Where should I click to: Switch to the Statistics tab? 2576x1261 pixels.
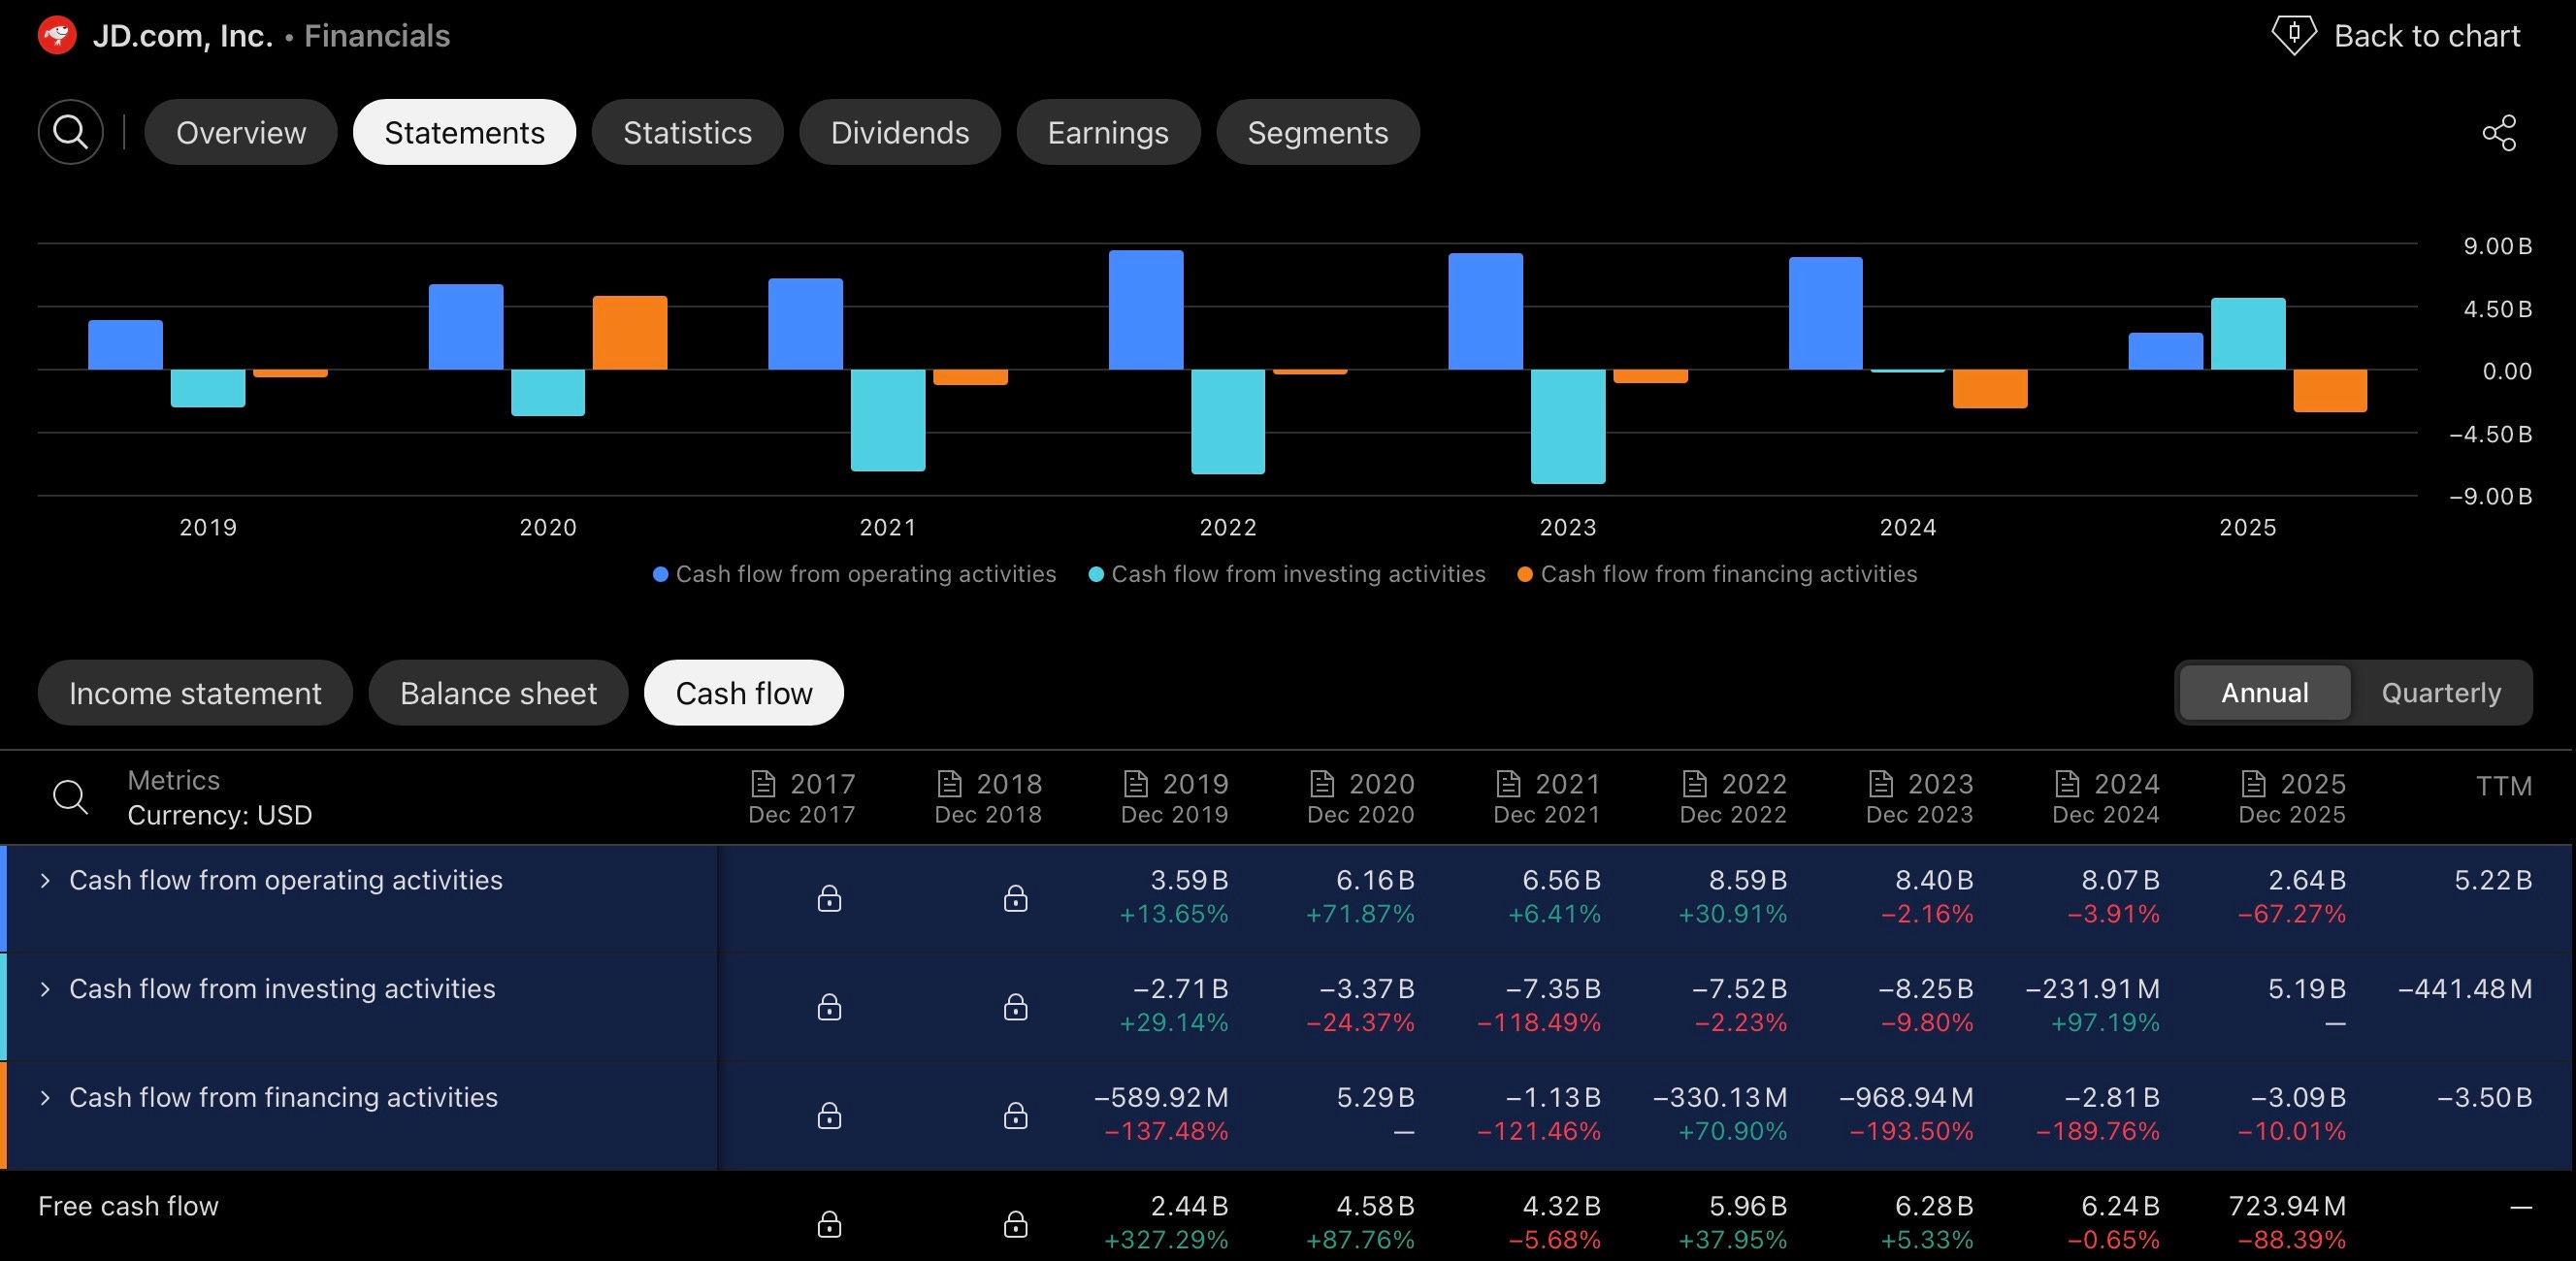[687, 132]
